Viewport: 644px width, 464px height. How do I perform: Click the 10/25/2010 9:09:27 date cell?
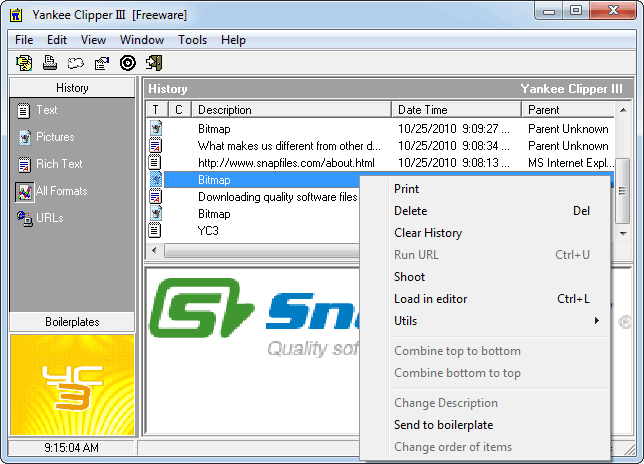[453, 129]
